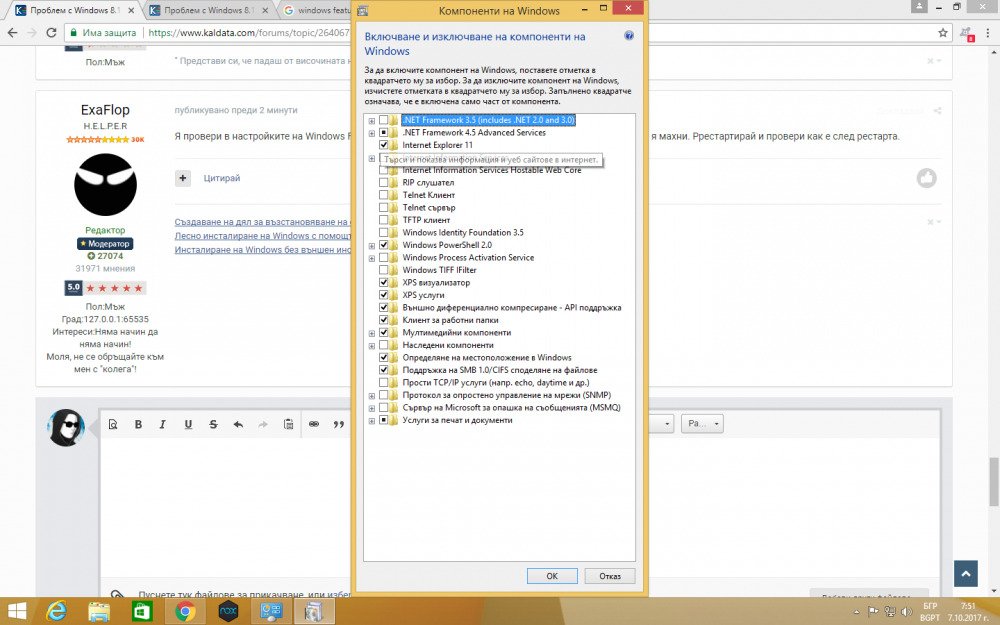Click the redo arrow in the editor
The image size is (1000, 625).
click(263, 424)
